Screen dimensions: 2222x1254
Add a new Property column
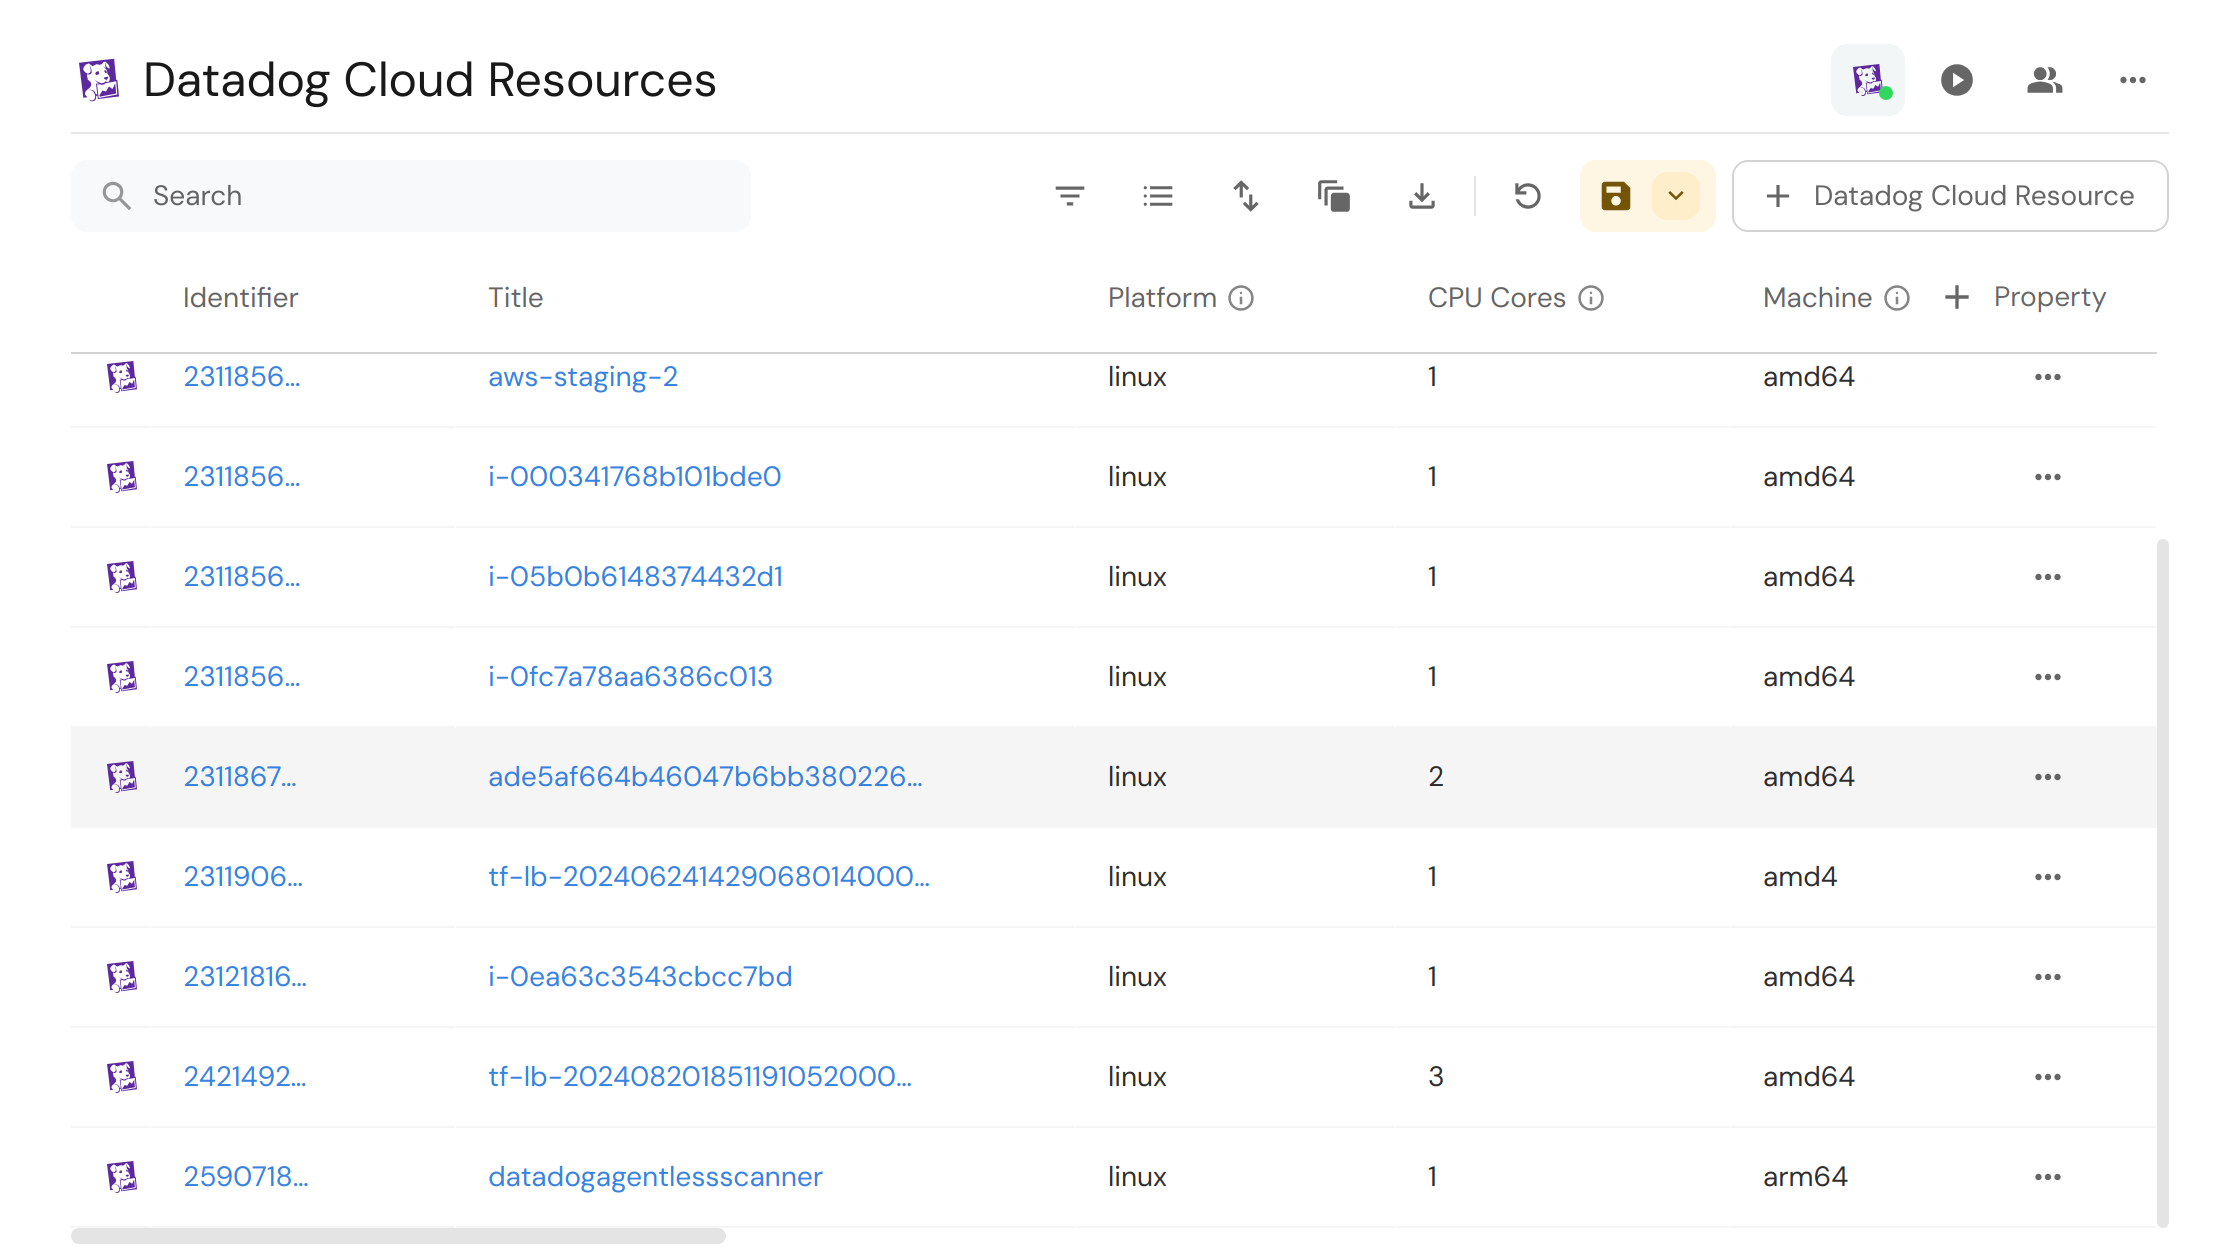click(2026, 297)
